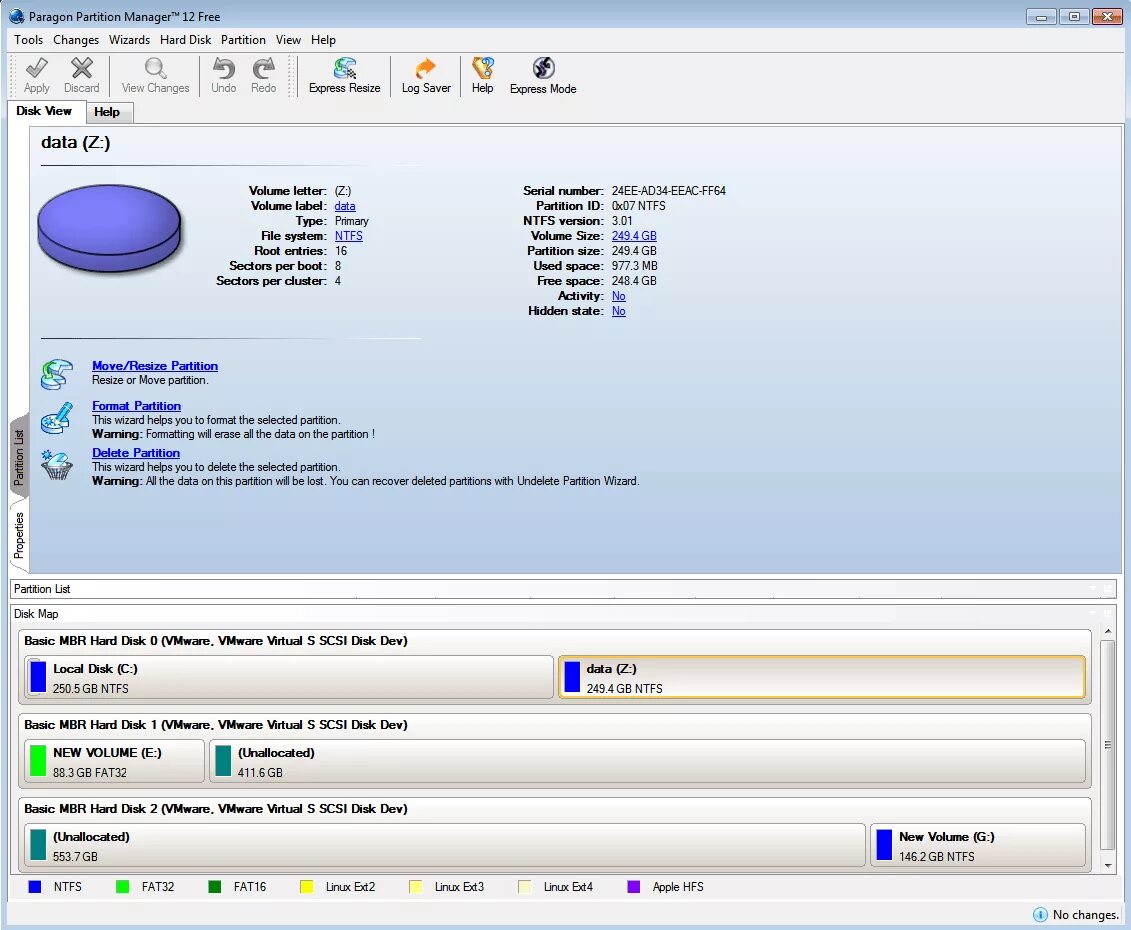Click Basic MBR Hard Disk 1 header
Image resolution: width=1131 pixels, height=930 pixels.
point(216,725)
